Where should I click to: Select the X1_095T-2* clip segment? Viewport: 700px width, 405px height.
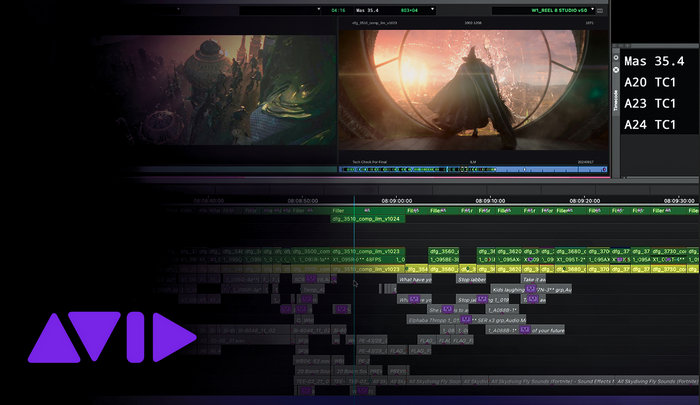571,259
